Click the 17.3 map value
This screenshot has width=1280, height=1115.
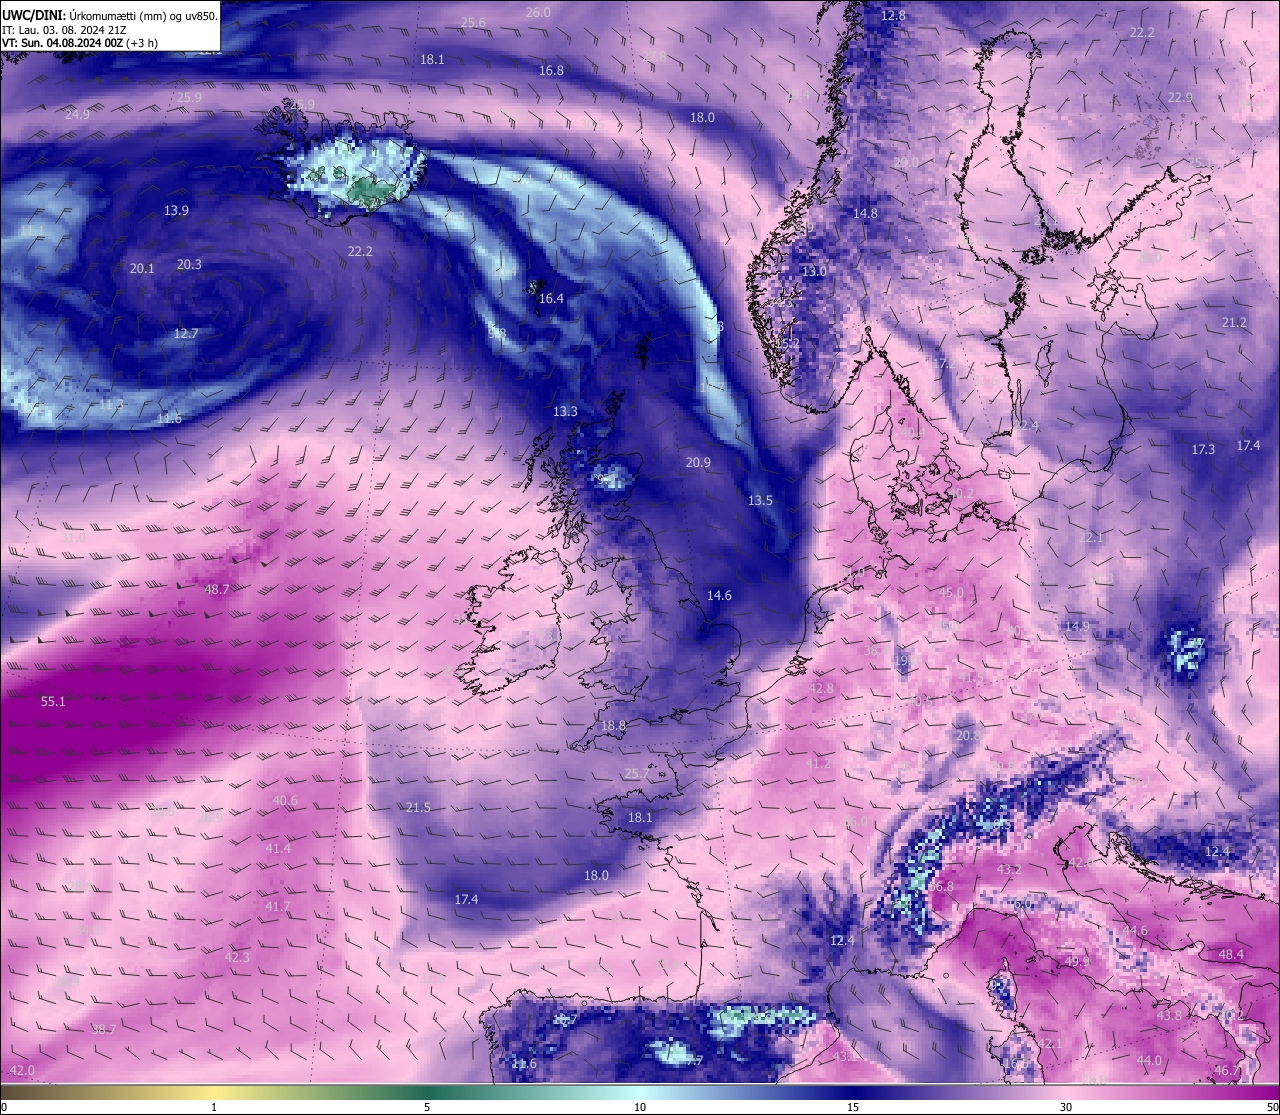click(1203, 450)
